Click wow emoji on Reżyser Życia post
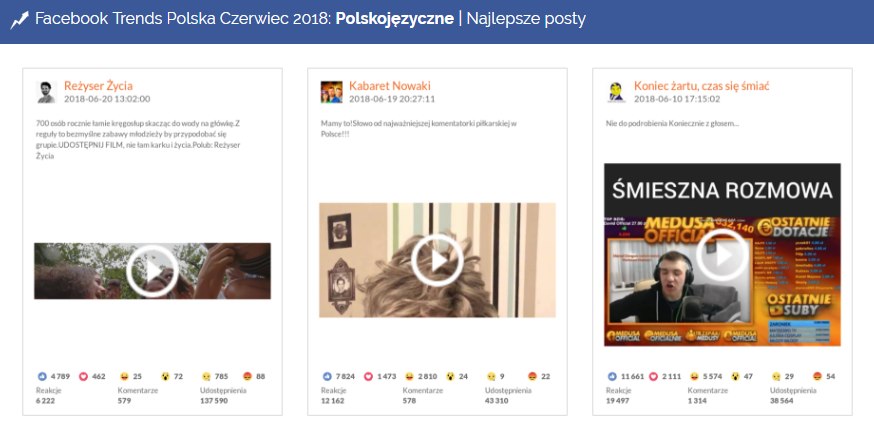 166,376
